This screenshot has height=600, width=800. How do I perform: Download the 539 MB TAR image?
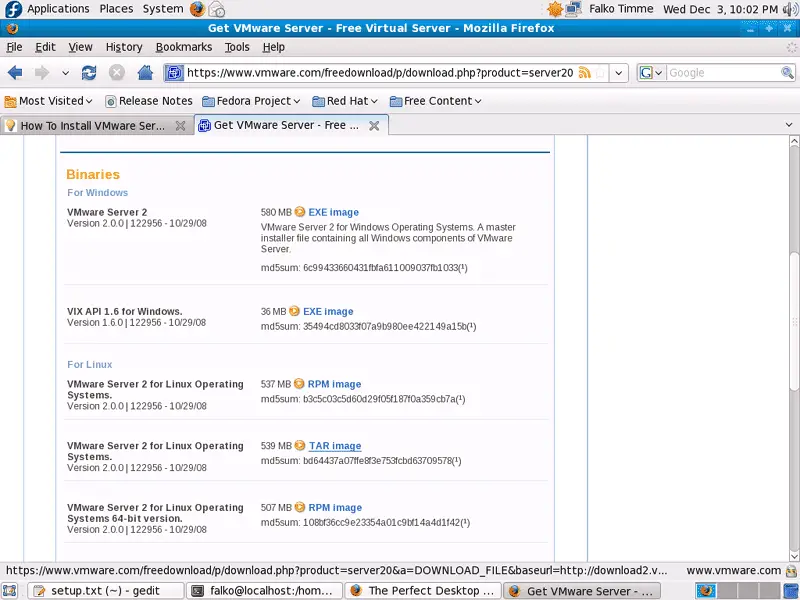click(x=335, y=446)
